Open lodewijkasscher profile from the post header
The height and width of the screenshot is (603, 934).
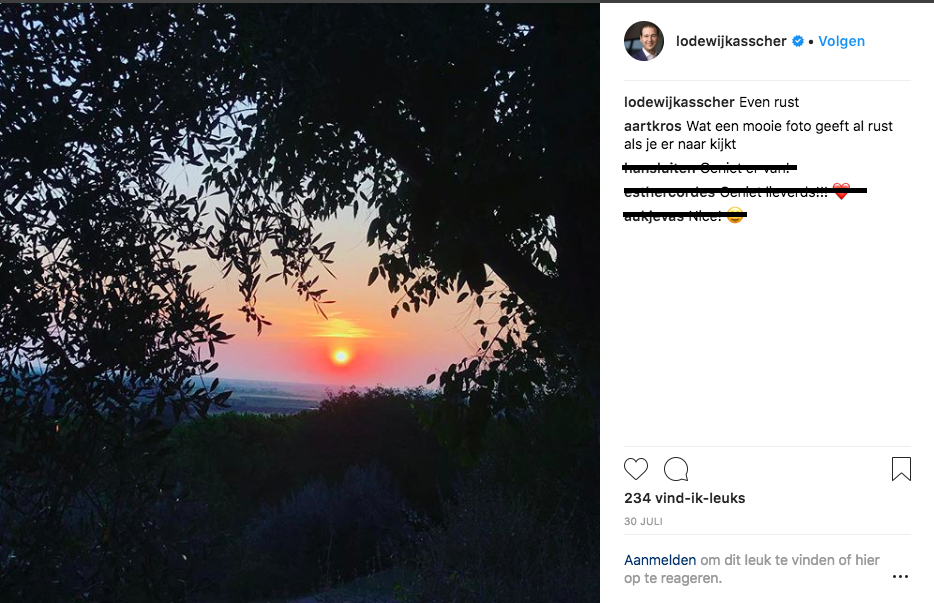point(732,42)
